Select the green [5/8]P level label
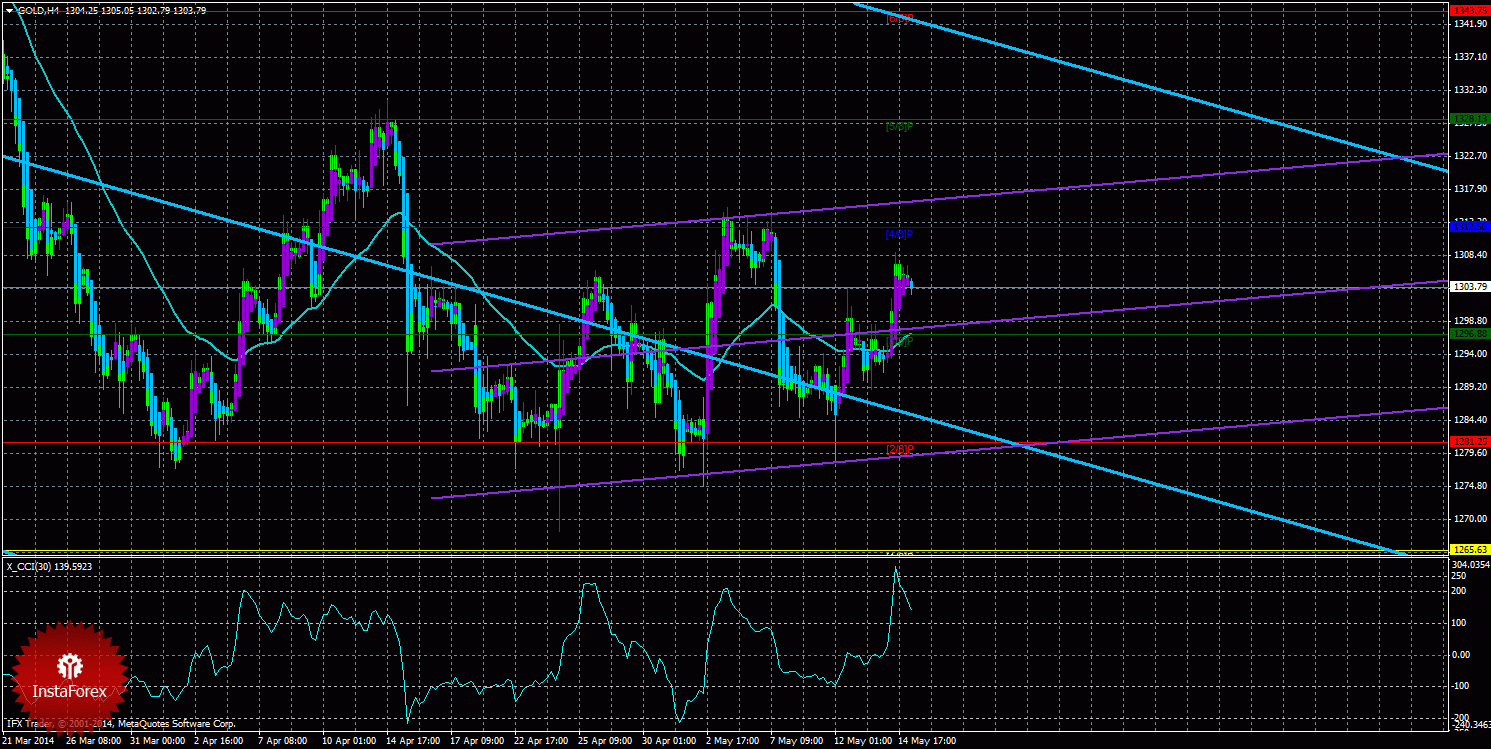 coord(899,127)
